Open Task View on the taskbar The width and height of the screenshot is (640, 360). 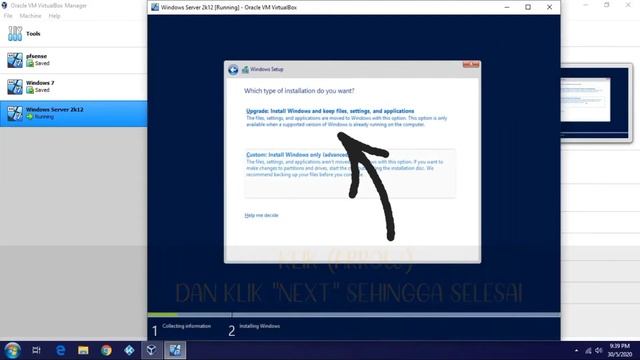point(36,350)
